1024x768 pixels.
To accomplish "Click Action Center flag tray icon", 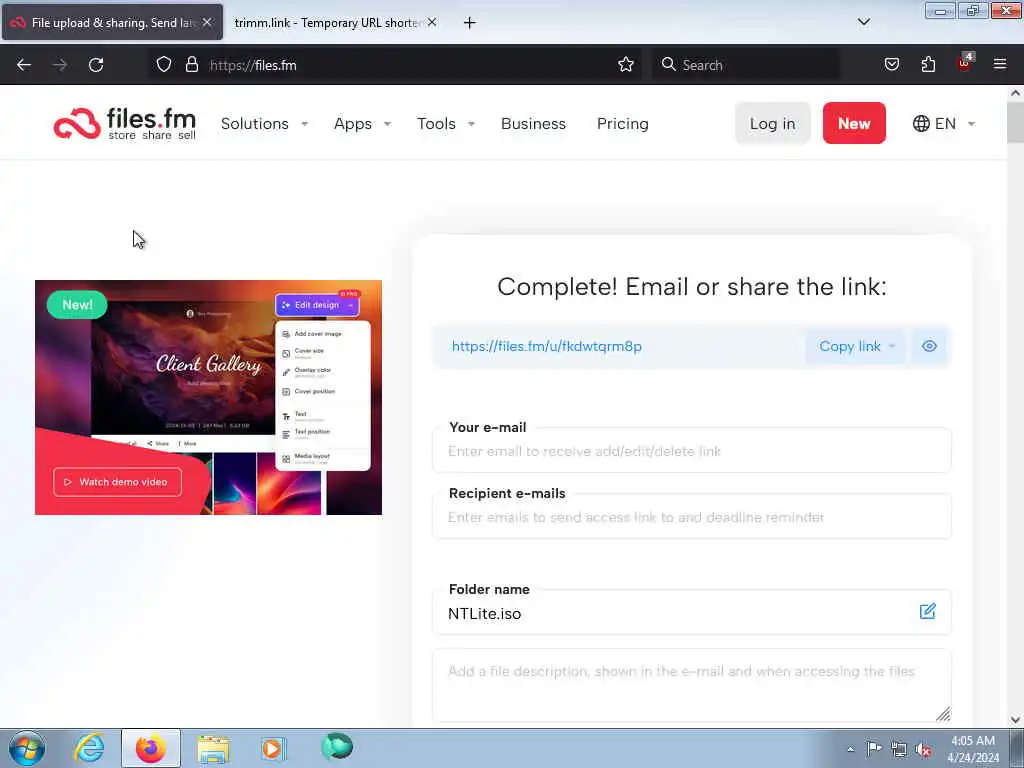I will pos(874,749).
